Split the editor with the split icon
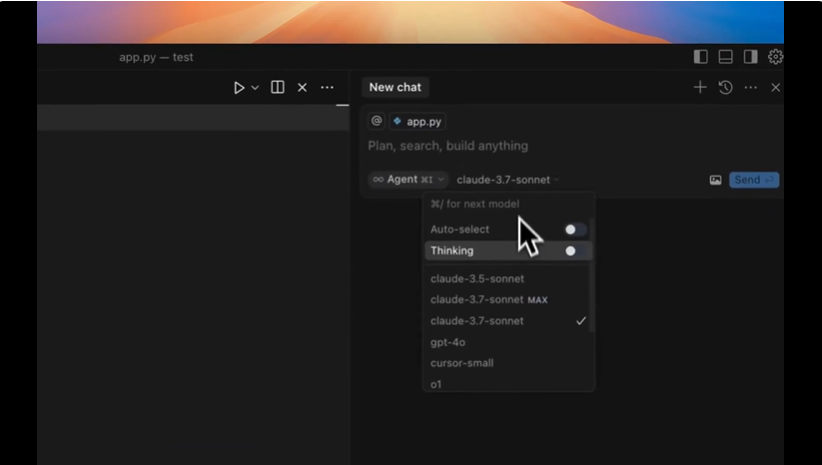The image size is (822, 465). (x=277, y=87)
